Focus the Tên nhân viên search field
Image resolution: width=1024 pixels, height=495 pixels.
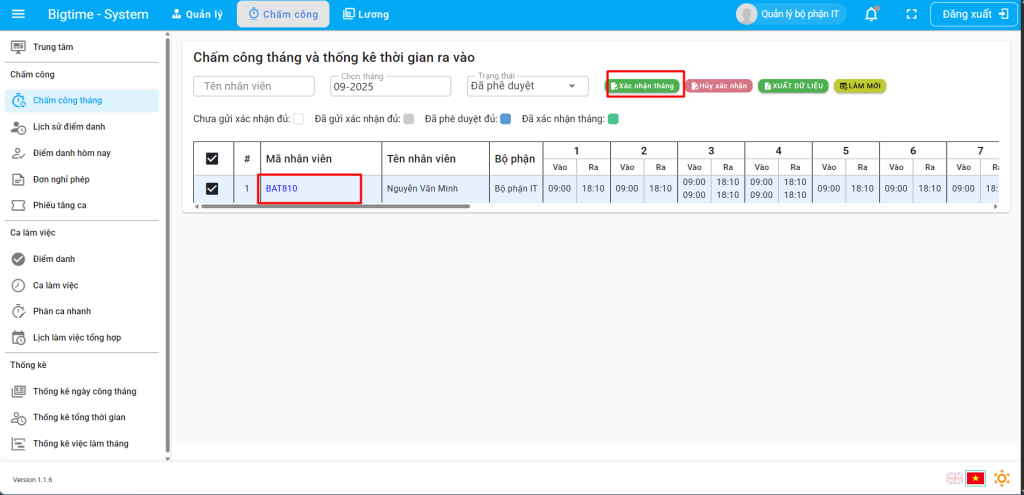coord(253,86)
